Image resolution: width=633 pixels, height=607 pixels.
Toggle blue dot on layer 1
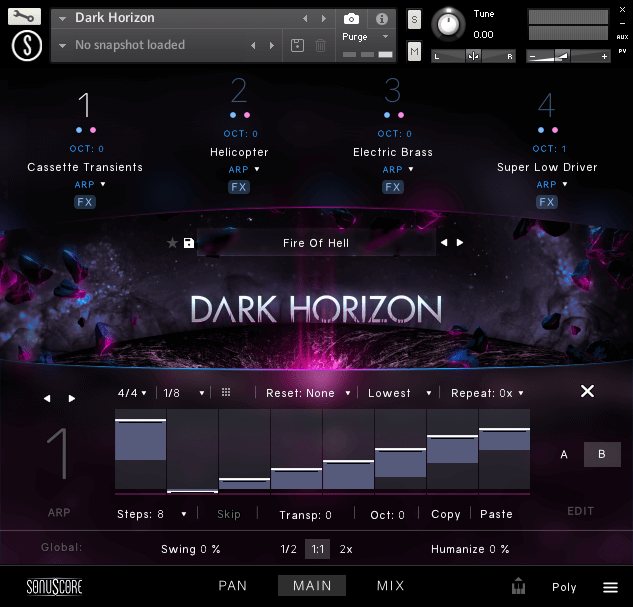[x=79, y=130]
